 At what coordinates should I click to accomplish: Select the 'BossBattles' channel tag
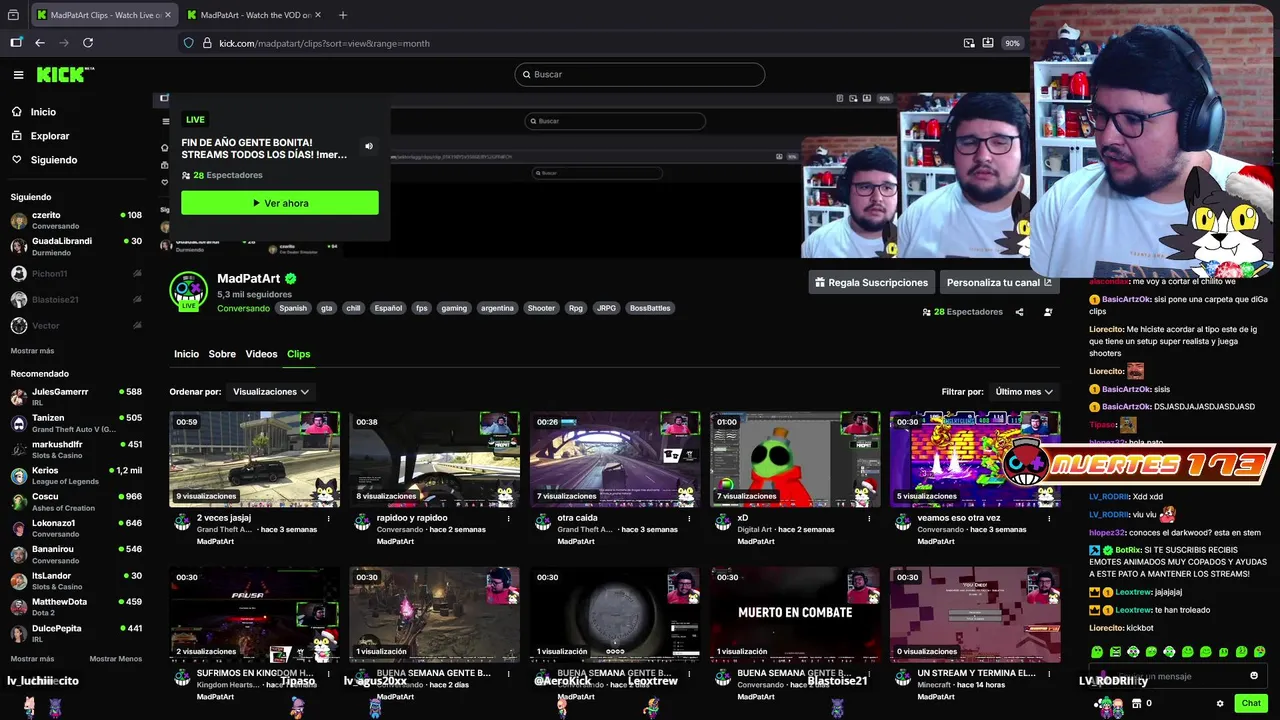pyautogui.click(x=650, y=308)
